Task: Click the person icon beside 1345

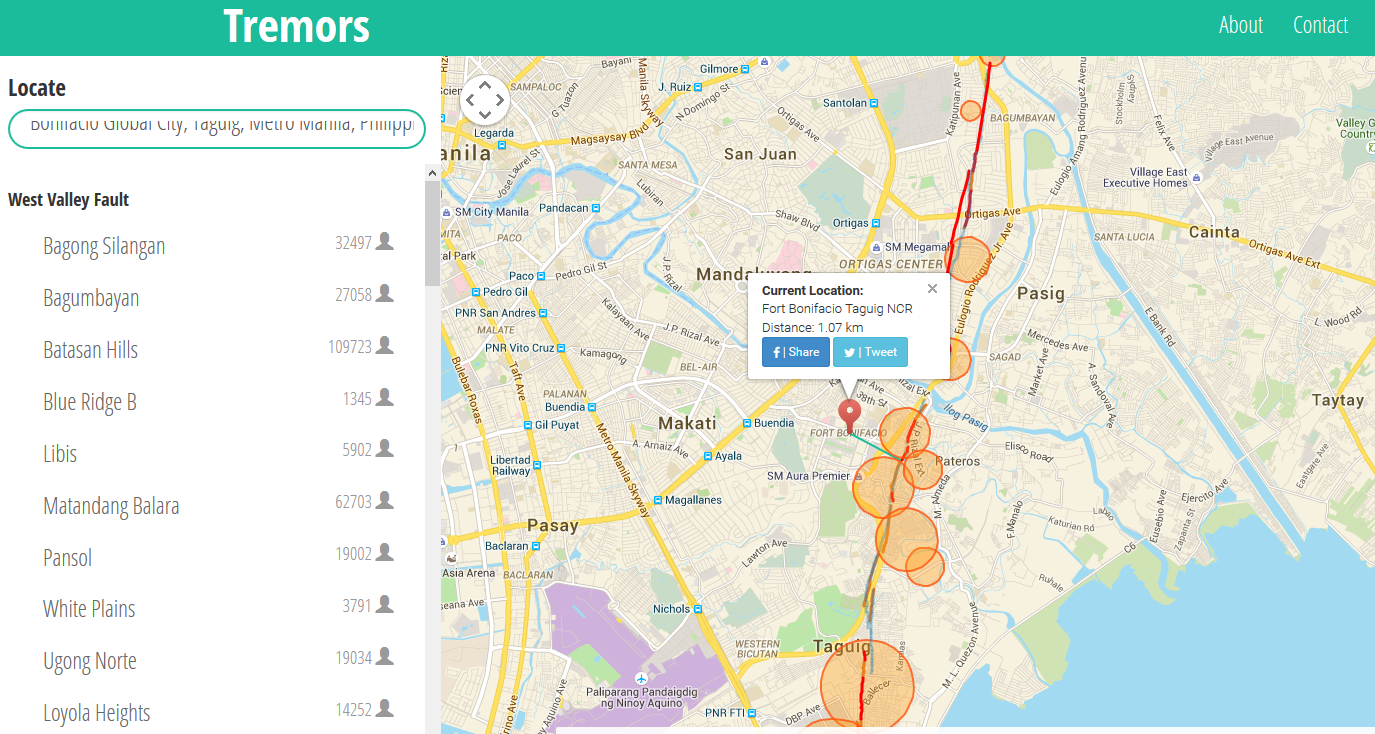Action: click(385, 397)
